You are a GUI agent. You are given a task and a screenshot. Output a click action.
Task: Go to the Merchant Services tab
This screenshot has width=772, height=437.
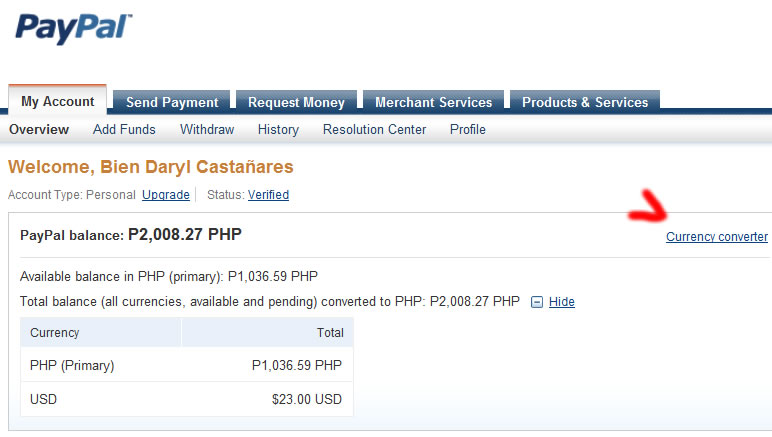click(x=433, y=102)
